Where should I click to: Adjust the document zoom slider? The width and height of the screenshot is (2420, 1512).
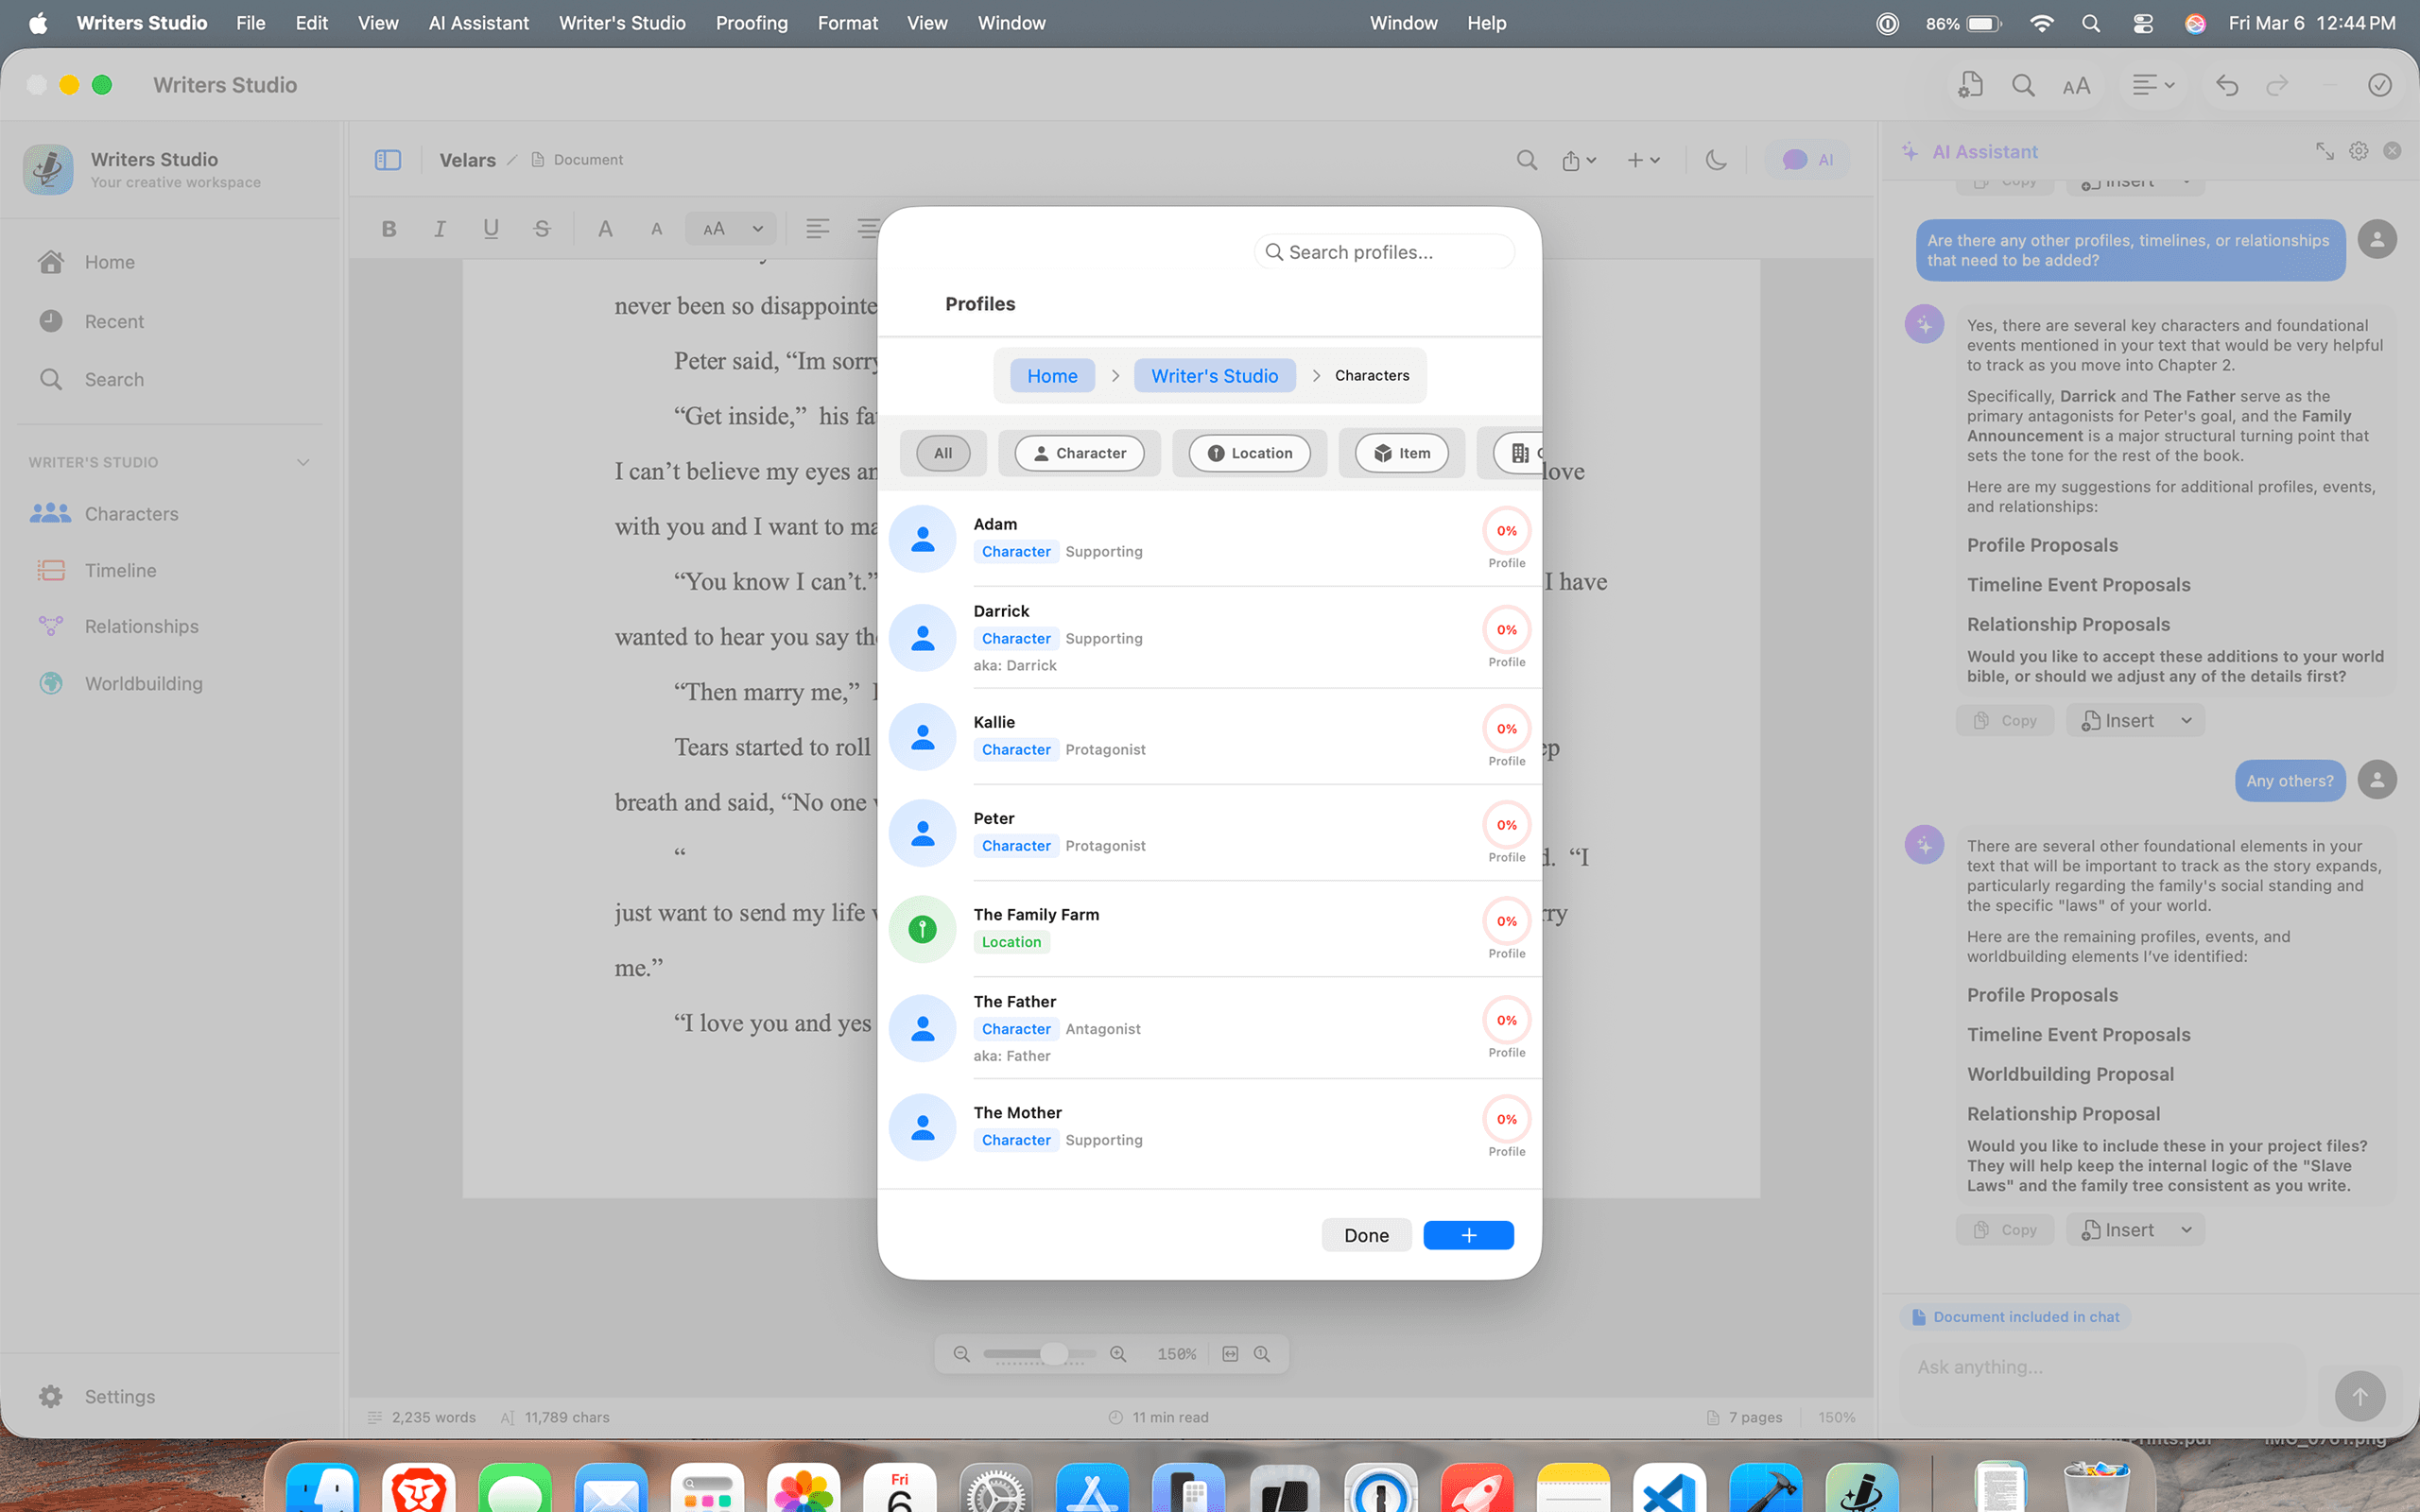[x=1053, y=1354]
